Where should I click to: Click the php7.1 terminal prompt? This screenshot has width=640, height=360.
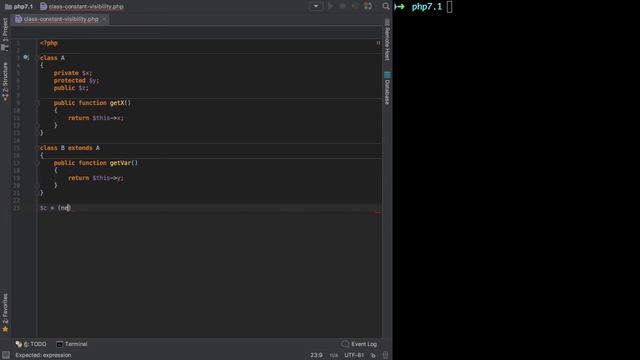coord(427,7)
